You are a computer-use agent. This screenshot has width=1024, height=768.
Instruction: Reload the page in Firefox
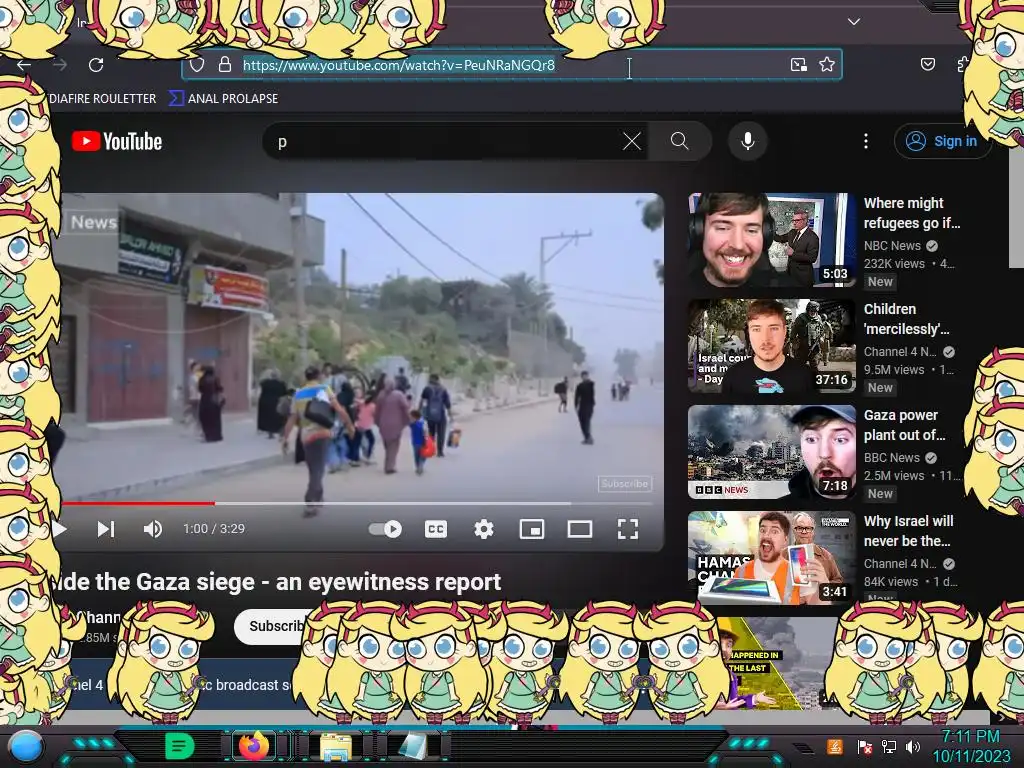96,65
